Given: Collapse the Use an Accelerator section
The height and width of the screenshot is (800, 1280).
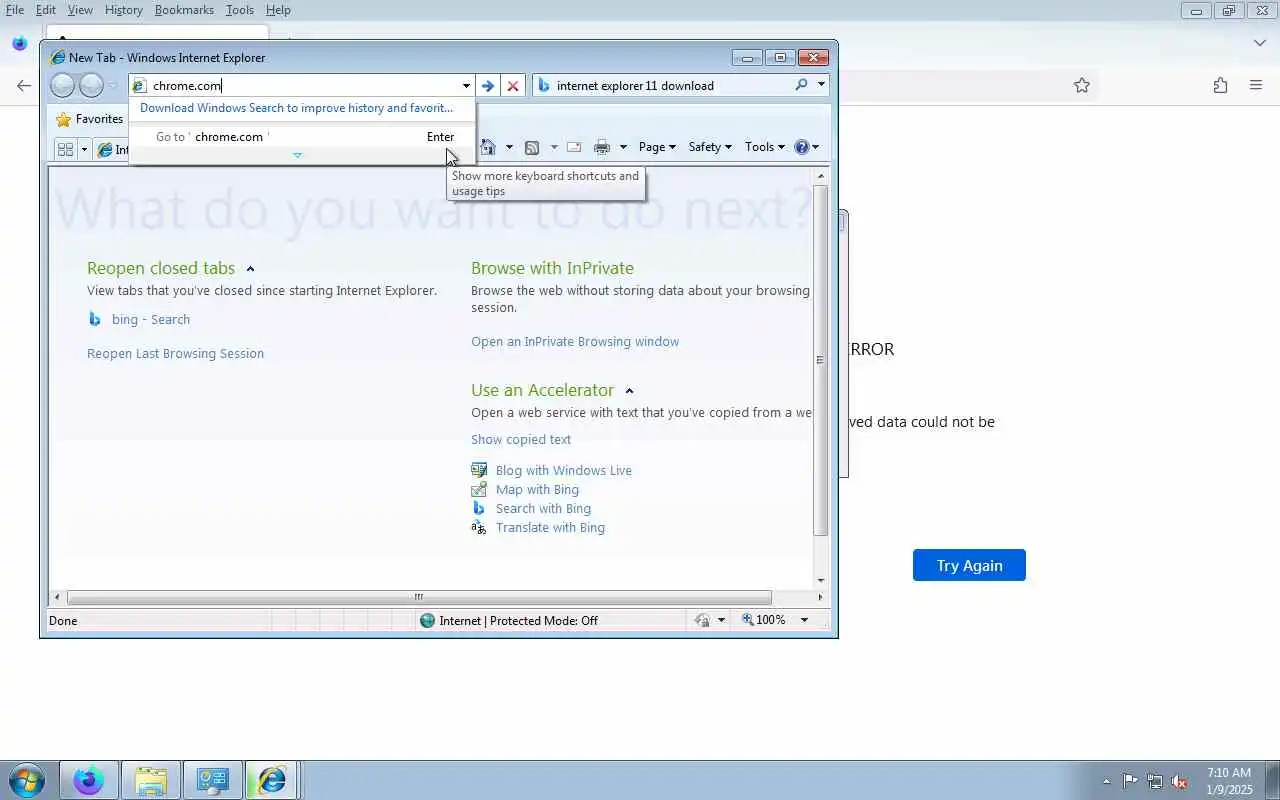Looking at the screenshot, I should tap(629, 391).
